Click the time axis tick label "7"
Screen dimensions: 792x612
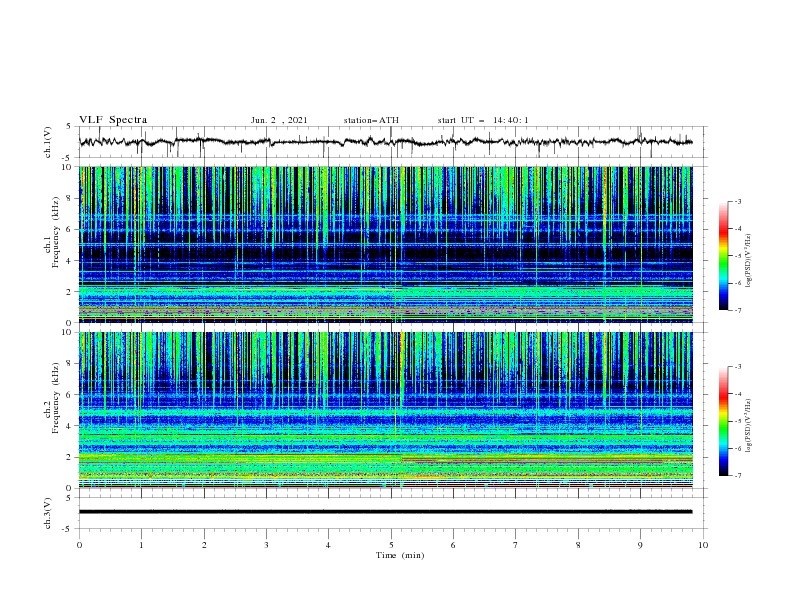click(516, 545)
